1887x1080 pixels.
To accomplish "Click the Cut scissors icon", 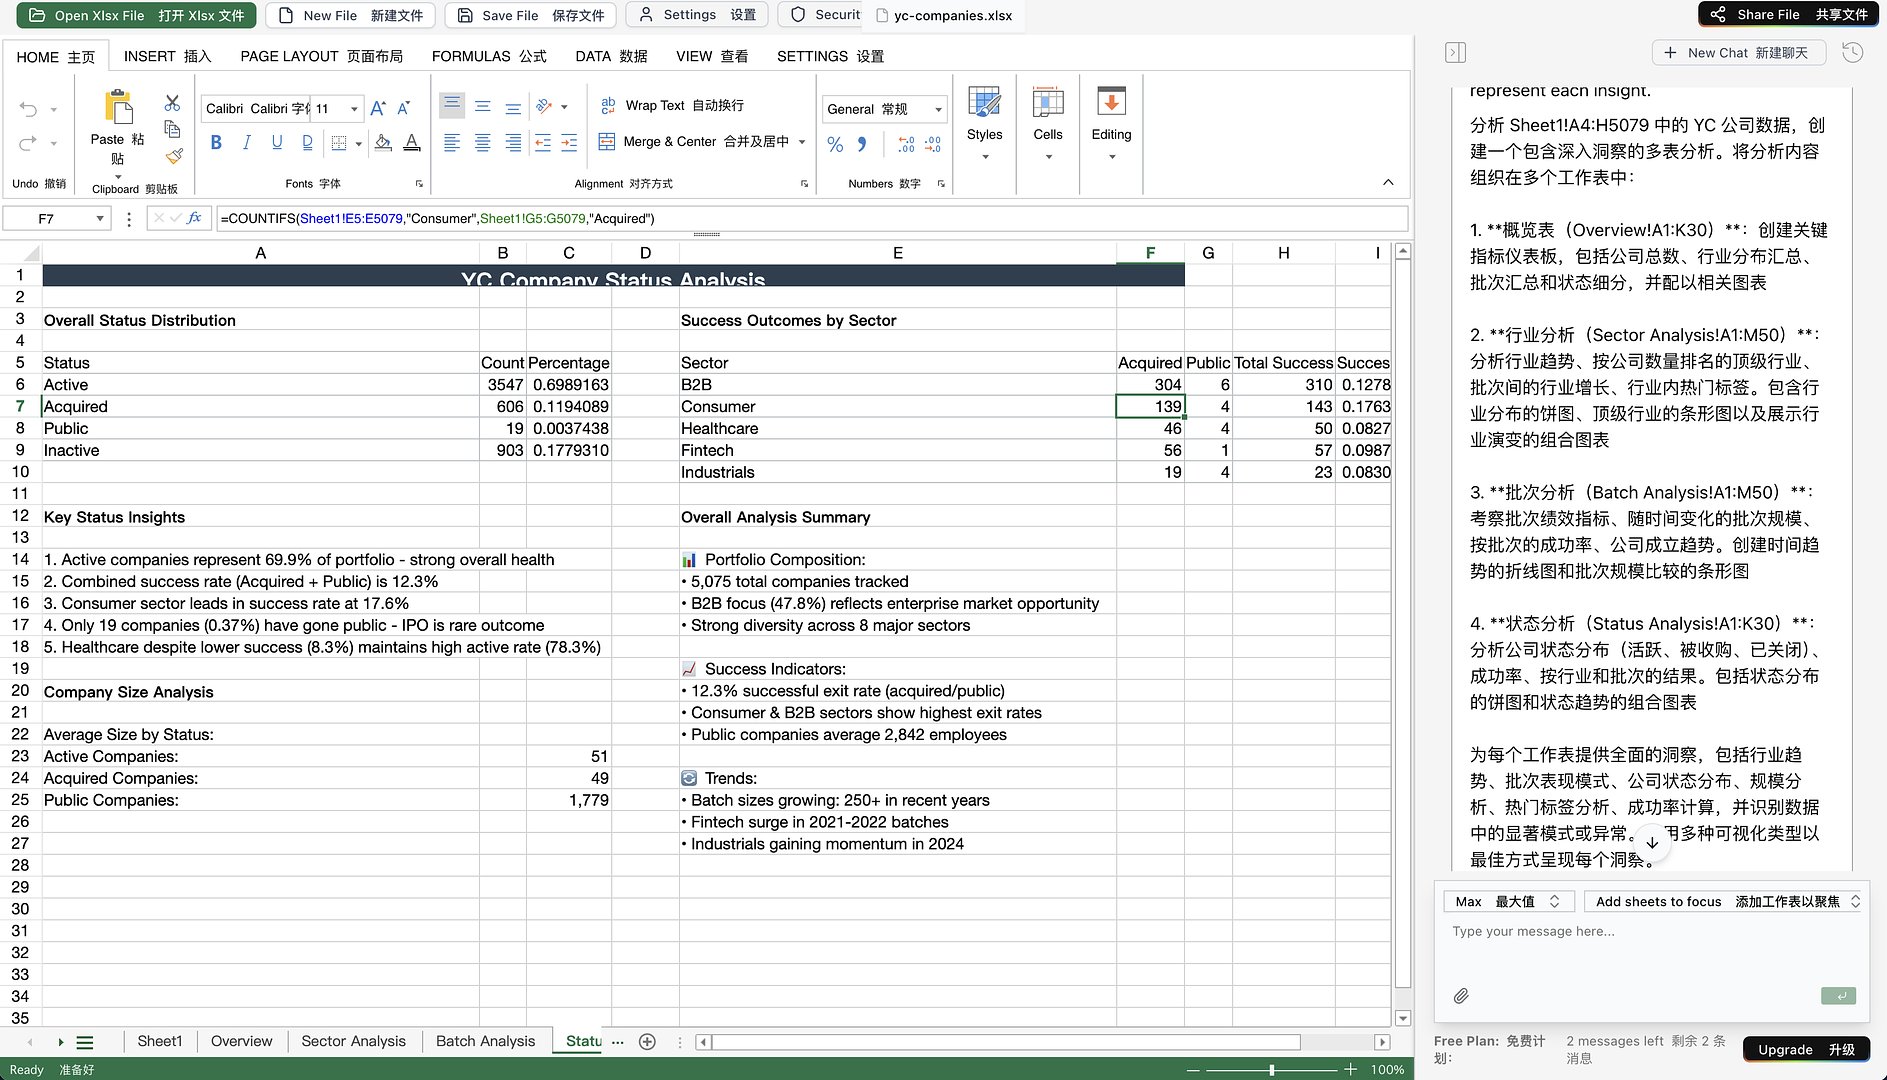I will tap(172, 103).
